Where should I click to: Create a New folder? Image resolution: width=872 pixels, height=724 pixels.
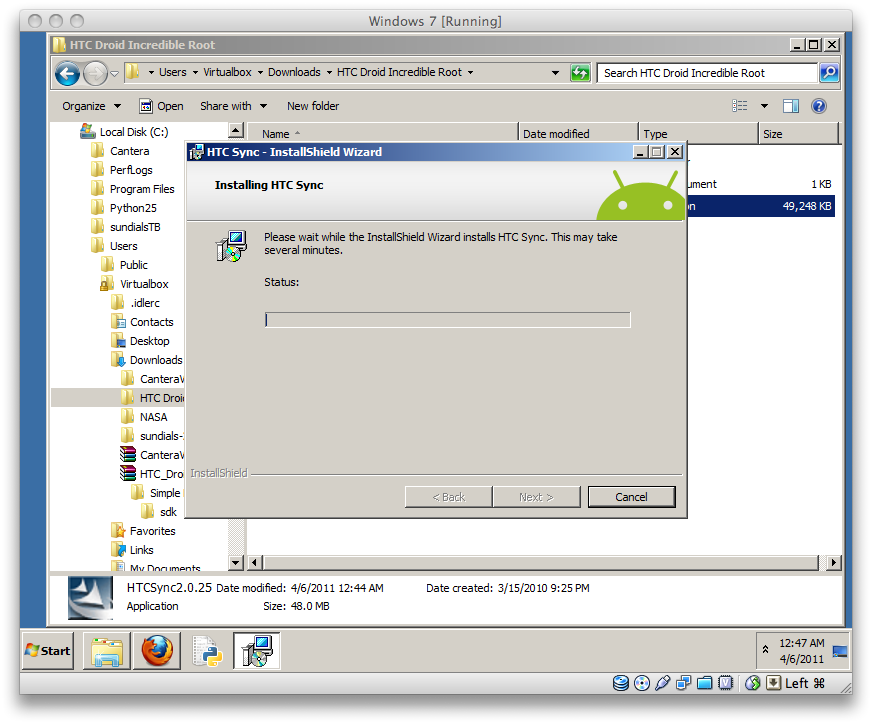click(x=313, y=106)
